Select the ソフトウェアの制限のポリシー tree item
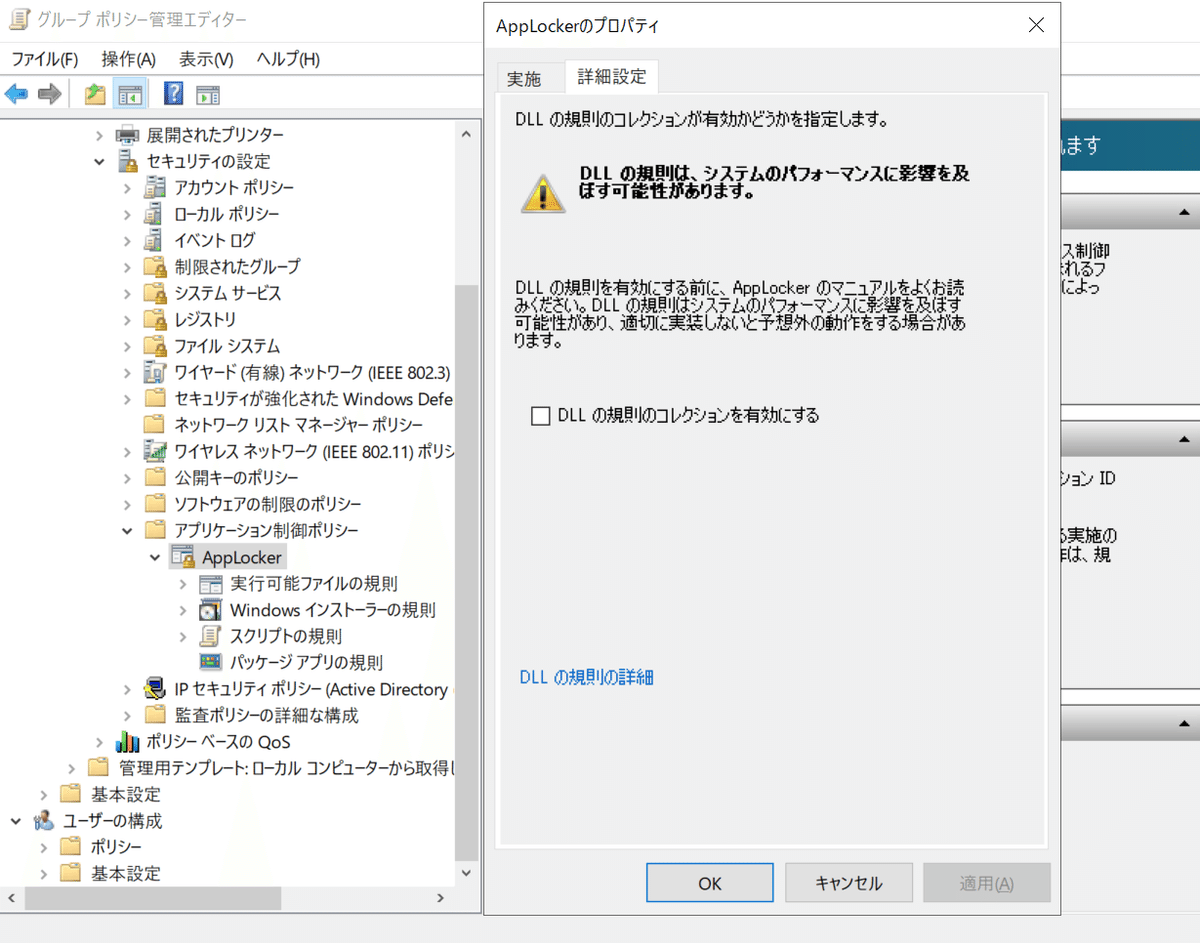This screenshot has width=1200, height=943. [x=268, y=504]
